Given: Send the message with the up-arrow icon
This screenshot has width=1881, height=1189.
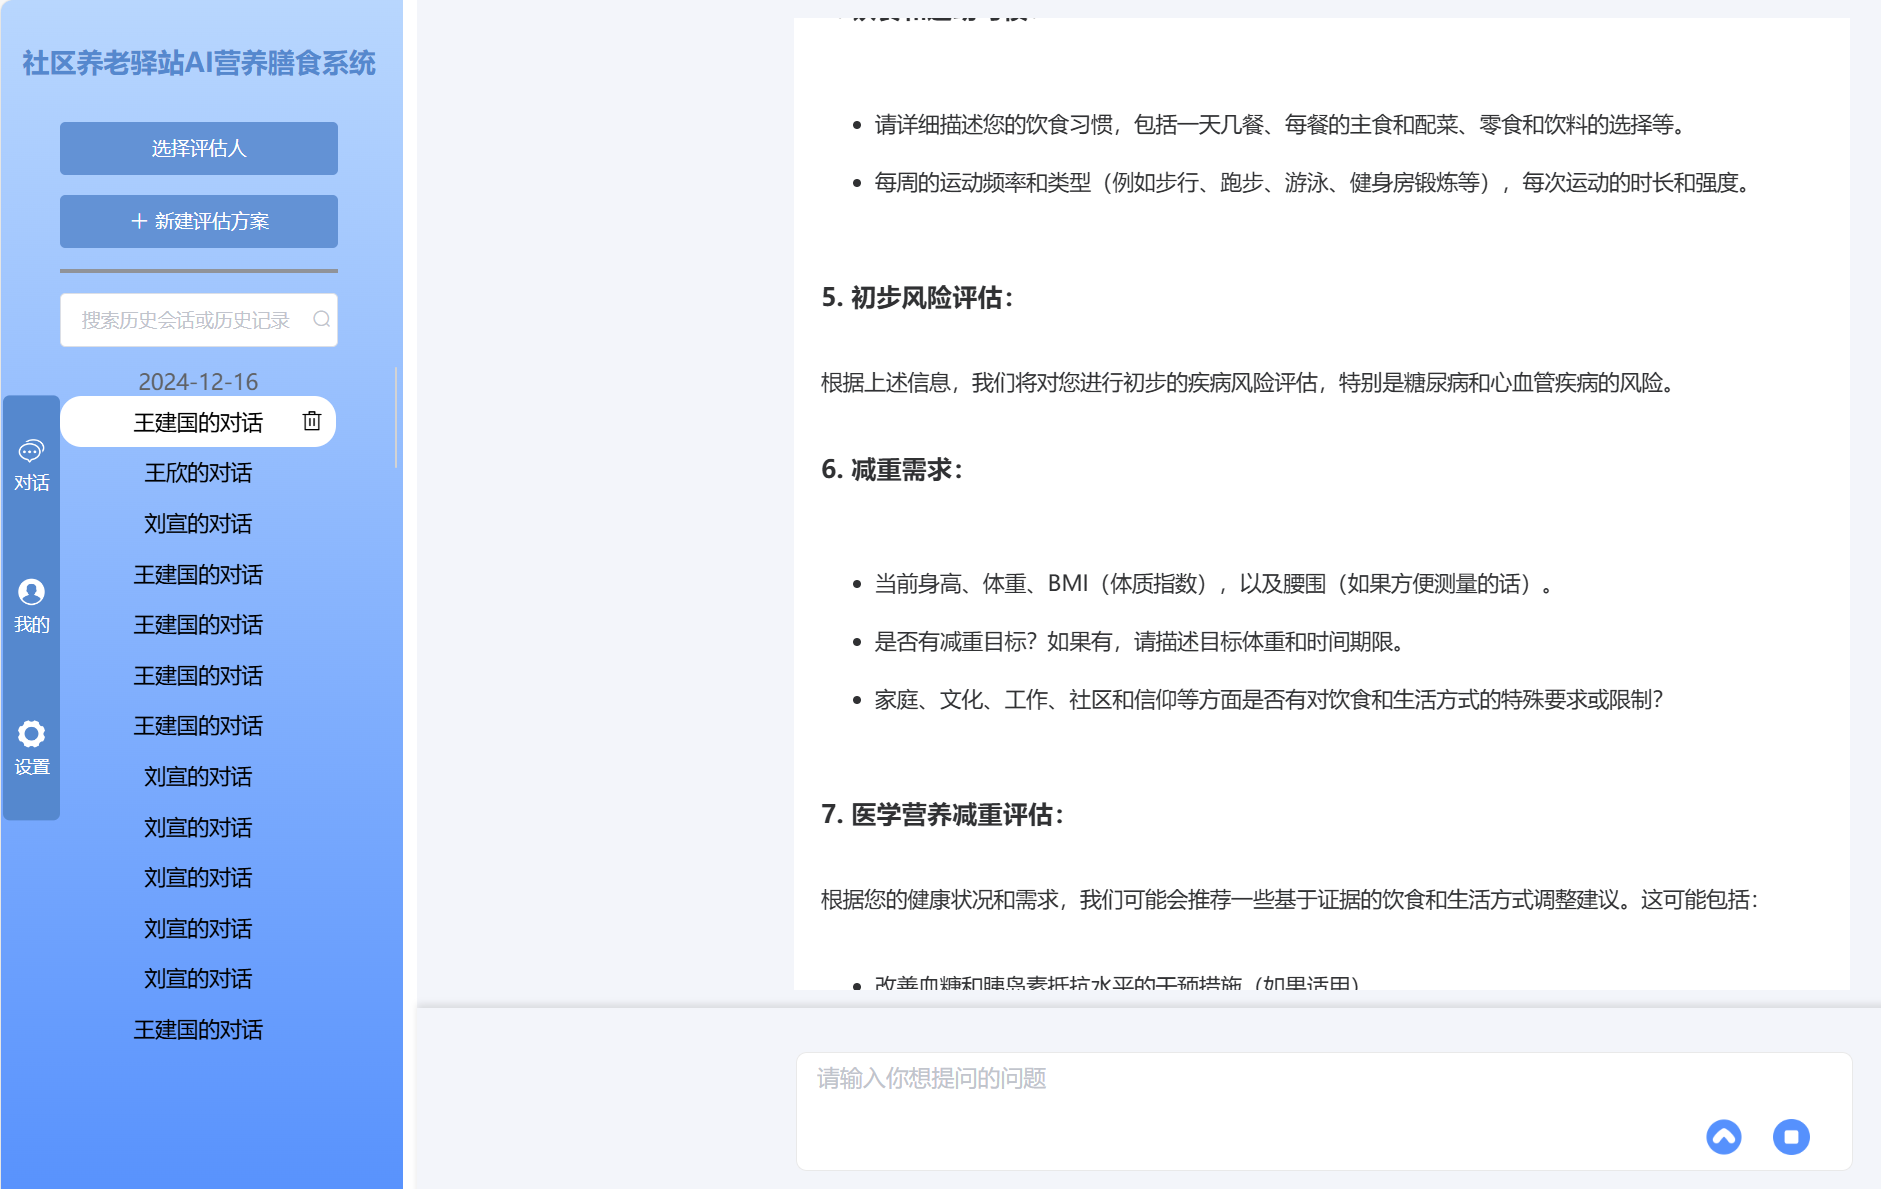Looking at the screenshot, I should coord(1723,1137).
